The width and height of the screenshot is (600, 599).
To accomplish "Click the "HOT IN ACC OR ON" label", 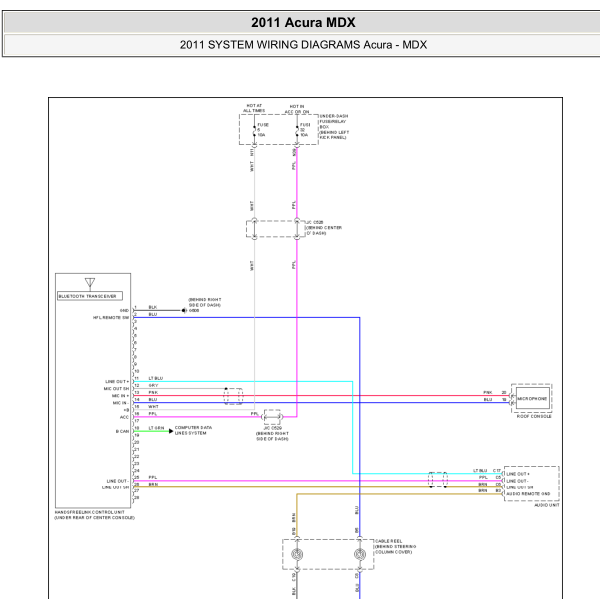I will (x=297, y=109).
